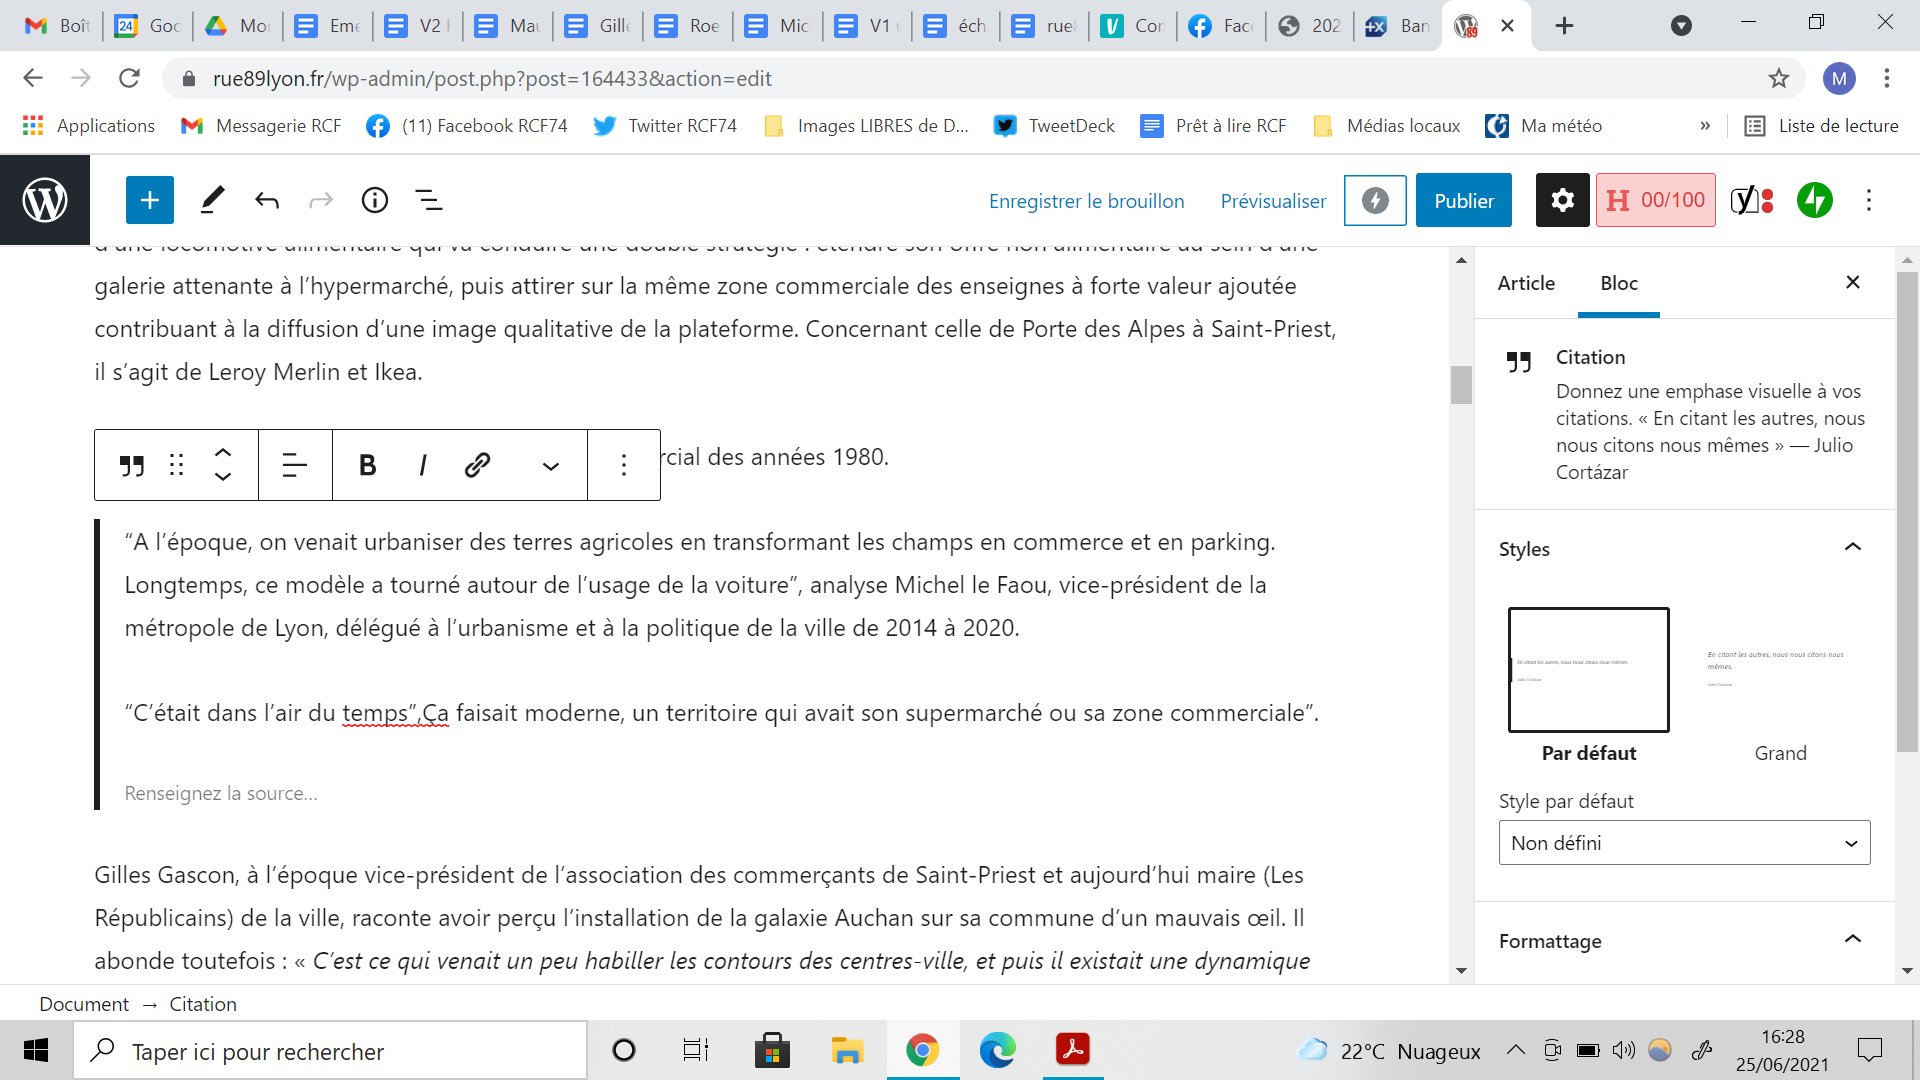The image size is (1920, 1080).
Task: Toggle the settings gear sidebar button
Action: pyautogui.click(x=1562, y=201)
